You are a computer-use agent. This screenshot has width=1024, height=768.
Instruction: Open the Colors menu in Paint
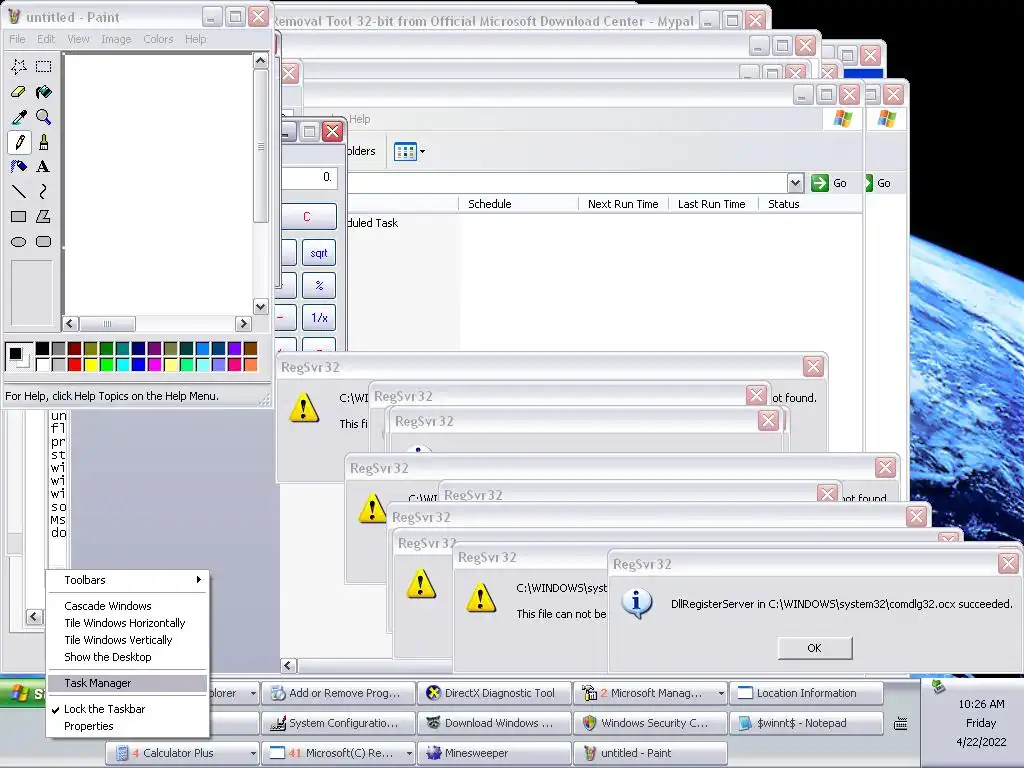(159, 39)
